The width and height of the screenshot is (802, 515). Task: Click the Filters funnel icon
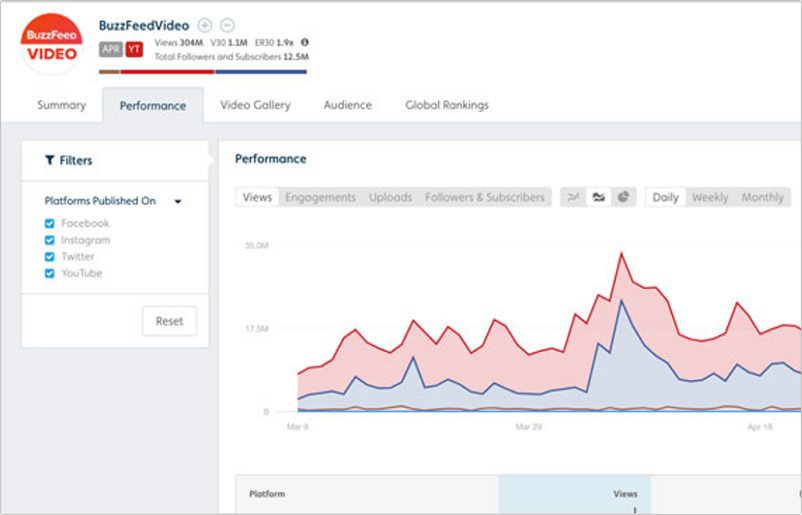click(50, 160)
